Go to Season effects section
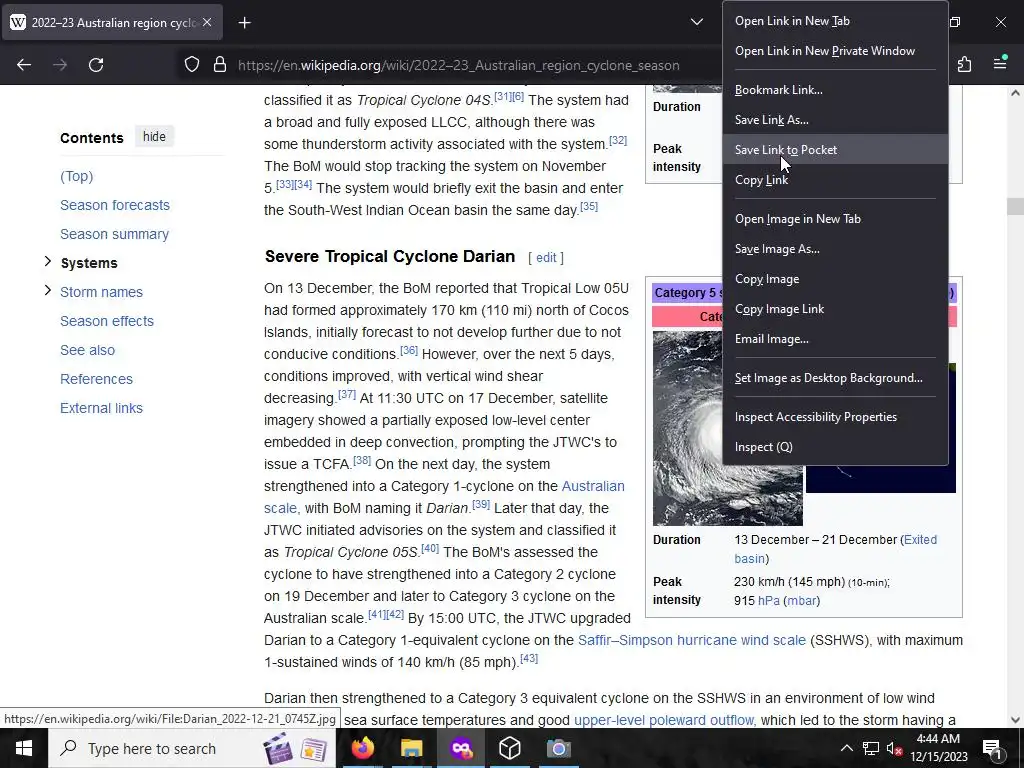This screenshot has height=768, width=1024. pyautogui.click(x=107, y=321)
